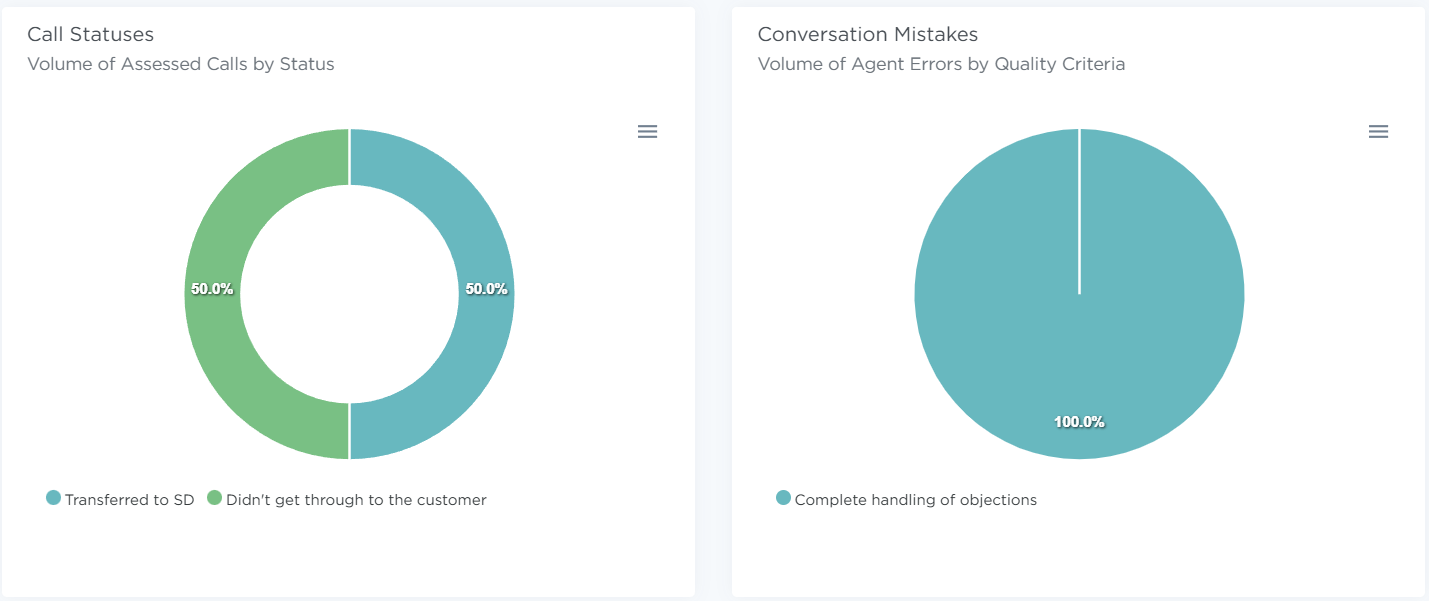
Task: Click the 'Call Statuses' card title
Action: tap(90, 34)
